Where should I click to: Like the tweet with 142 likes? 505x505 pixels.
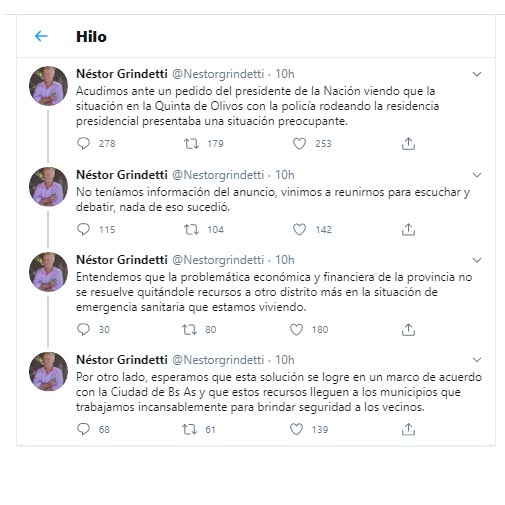[x=299, y=229]
